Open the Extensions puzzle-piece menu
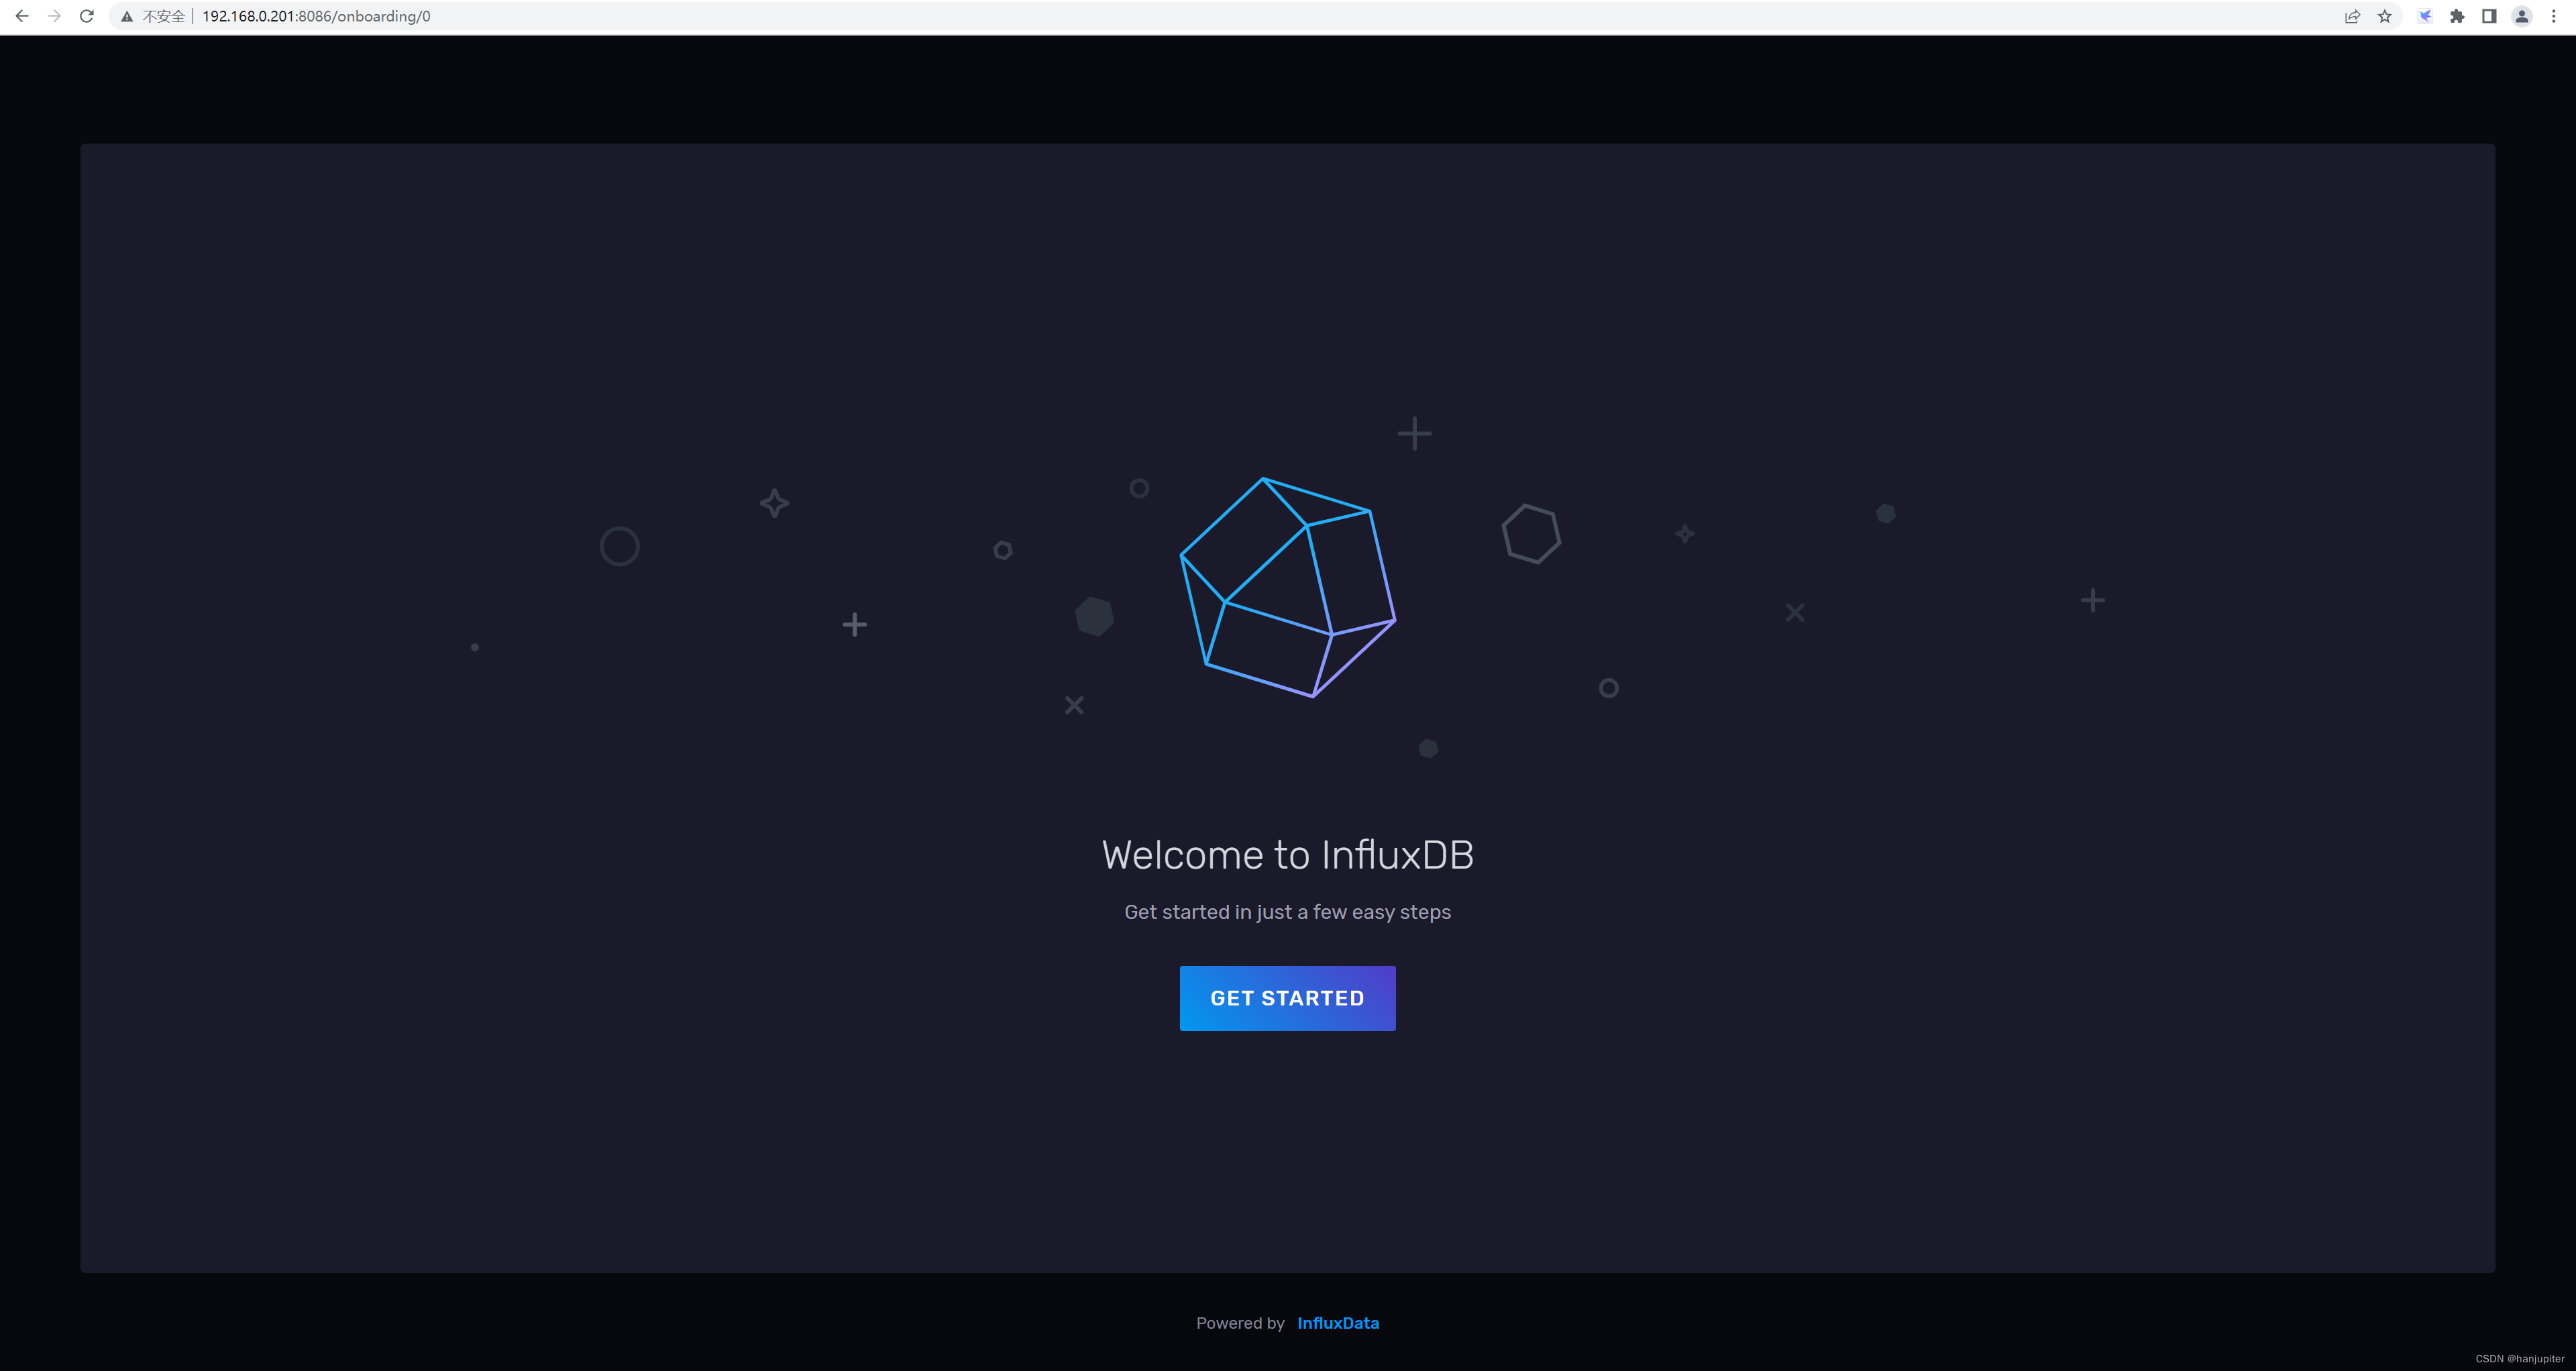Screen dimensions: 2576x1371 point(2457,16)
